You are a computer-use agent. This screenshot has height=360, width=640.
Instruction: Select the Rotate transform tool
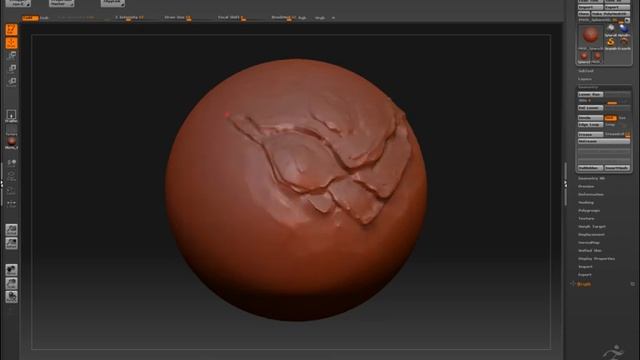(x=11, y=82)
